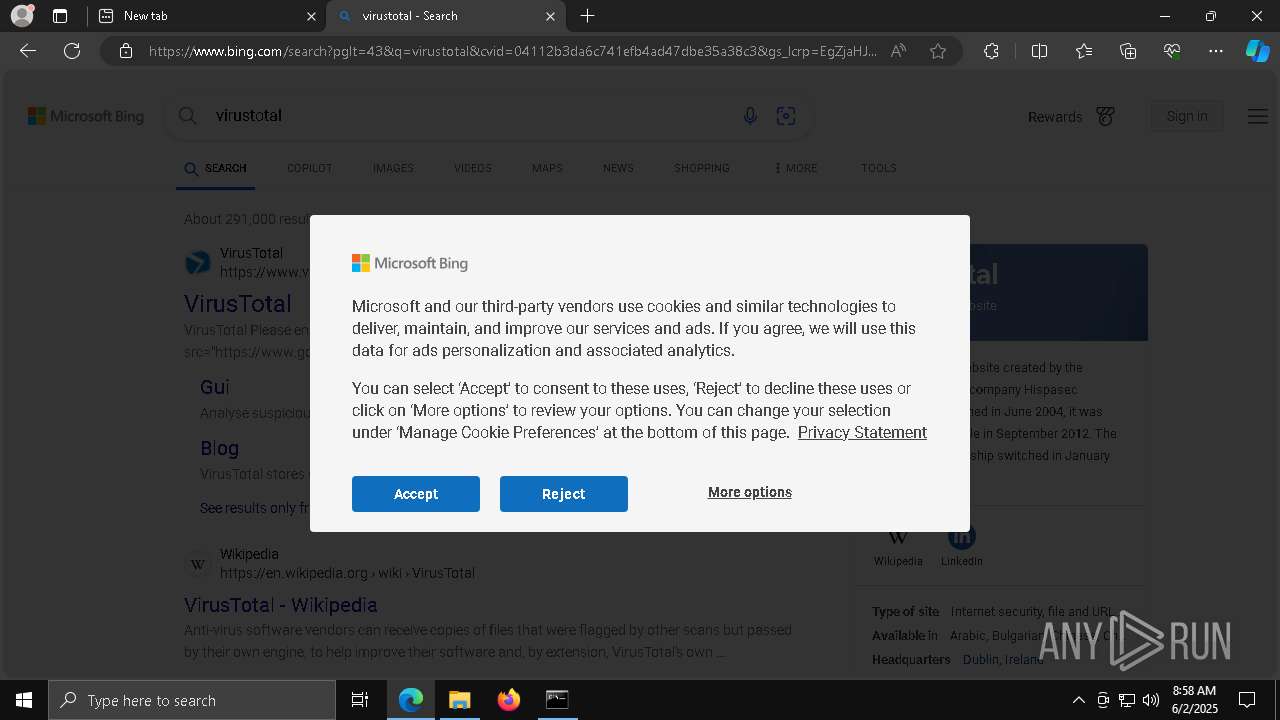Open the clock and date flyout
Image resolution: width=1280 pixels, height=720 pixels.
tap(1194, 700)
